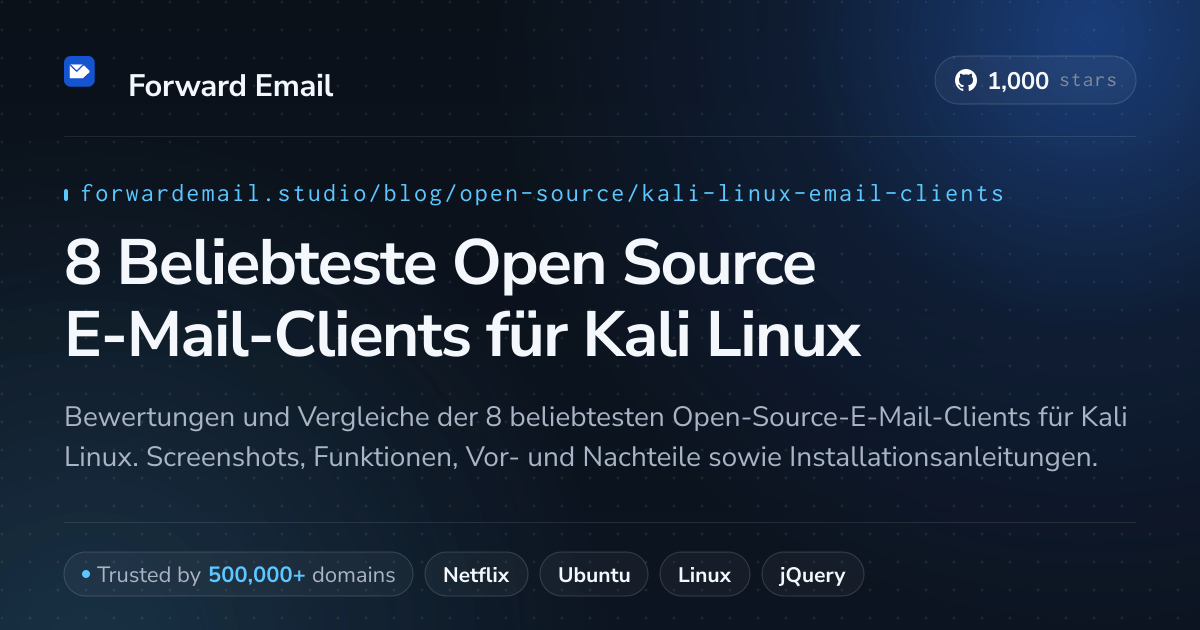Image resolution: width=1200 pixels, height=630 pixels.
Task: Click the Forward Email envelope logo icon
Action: [79, 71]
